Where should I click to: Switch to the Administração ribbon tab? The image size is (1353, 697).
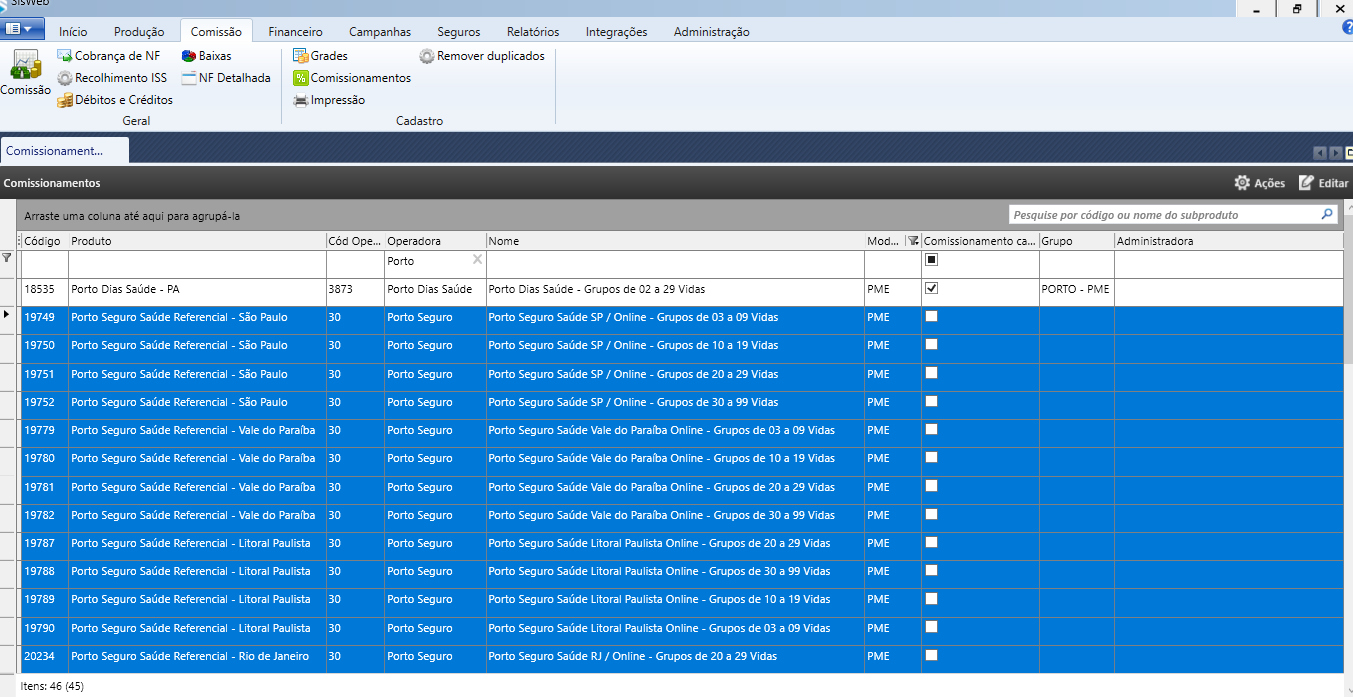(x=712, y=32)
